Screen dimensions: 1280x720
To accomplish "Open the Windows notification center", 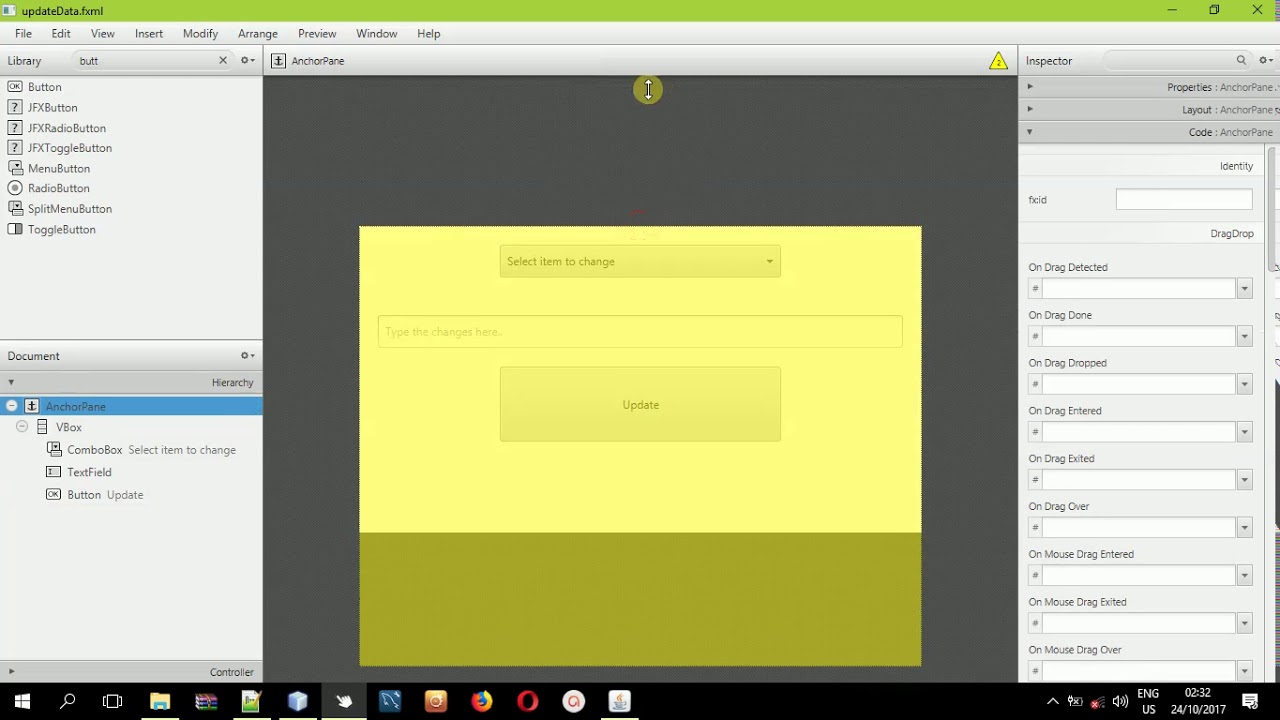I will click(x=1250, y=701).
